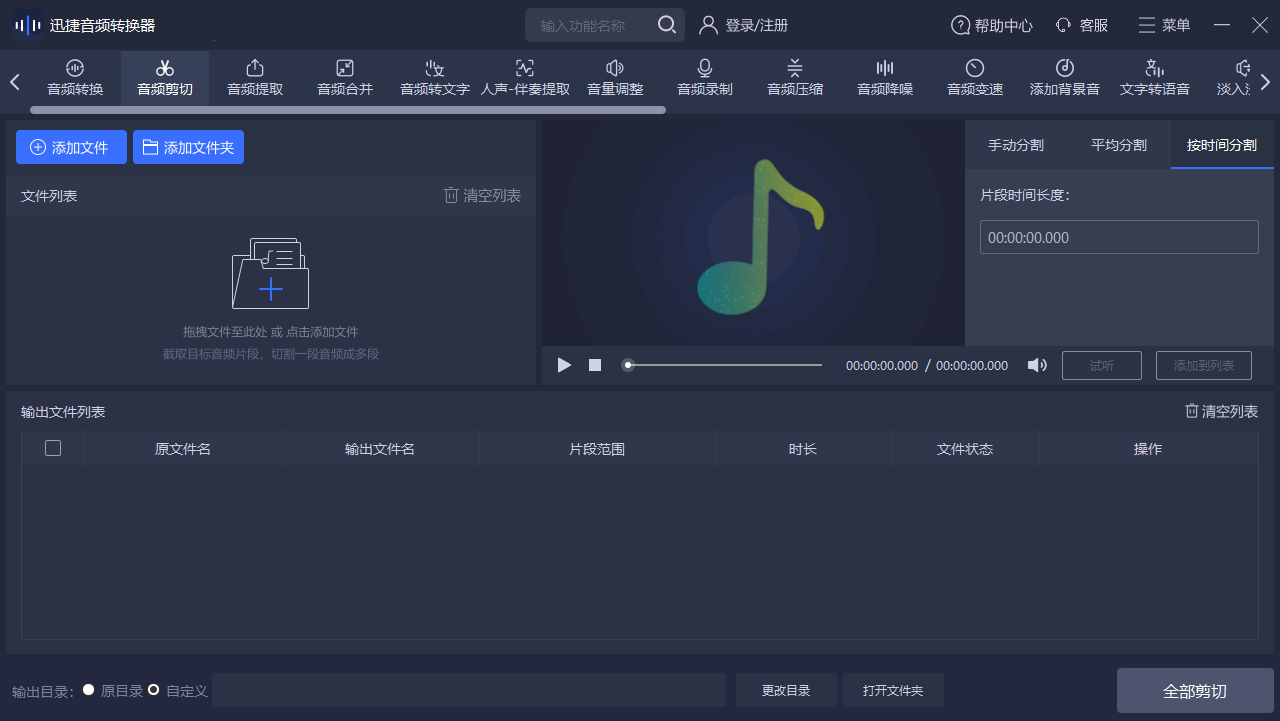Screen dimensions: 1280x721
Task: Open the 音频转换 (audio convert) tool
Action: pyautogui.click(x=74, y=78)
